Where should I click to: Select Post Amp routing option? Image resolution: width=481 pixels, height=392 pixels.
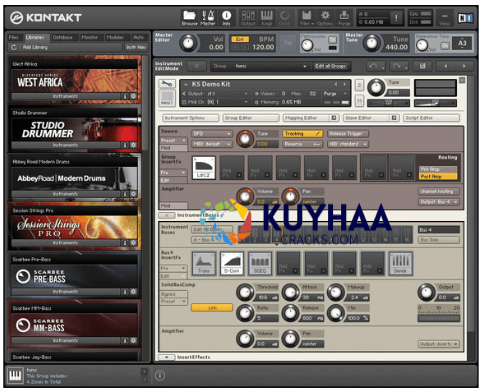[438, 176]
